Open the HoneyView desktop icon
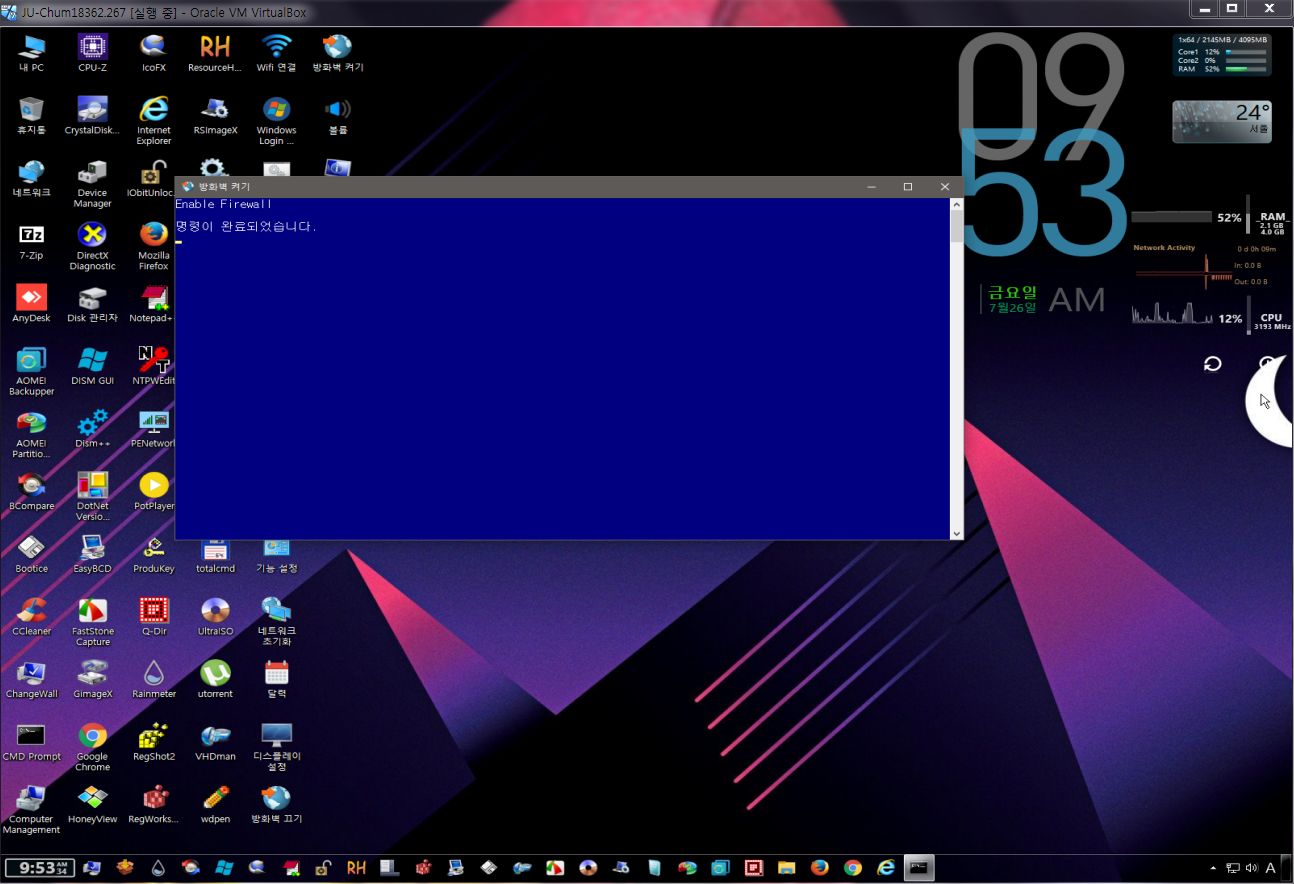The image size is (1294, 884). [92, 804]
